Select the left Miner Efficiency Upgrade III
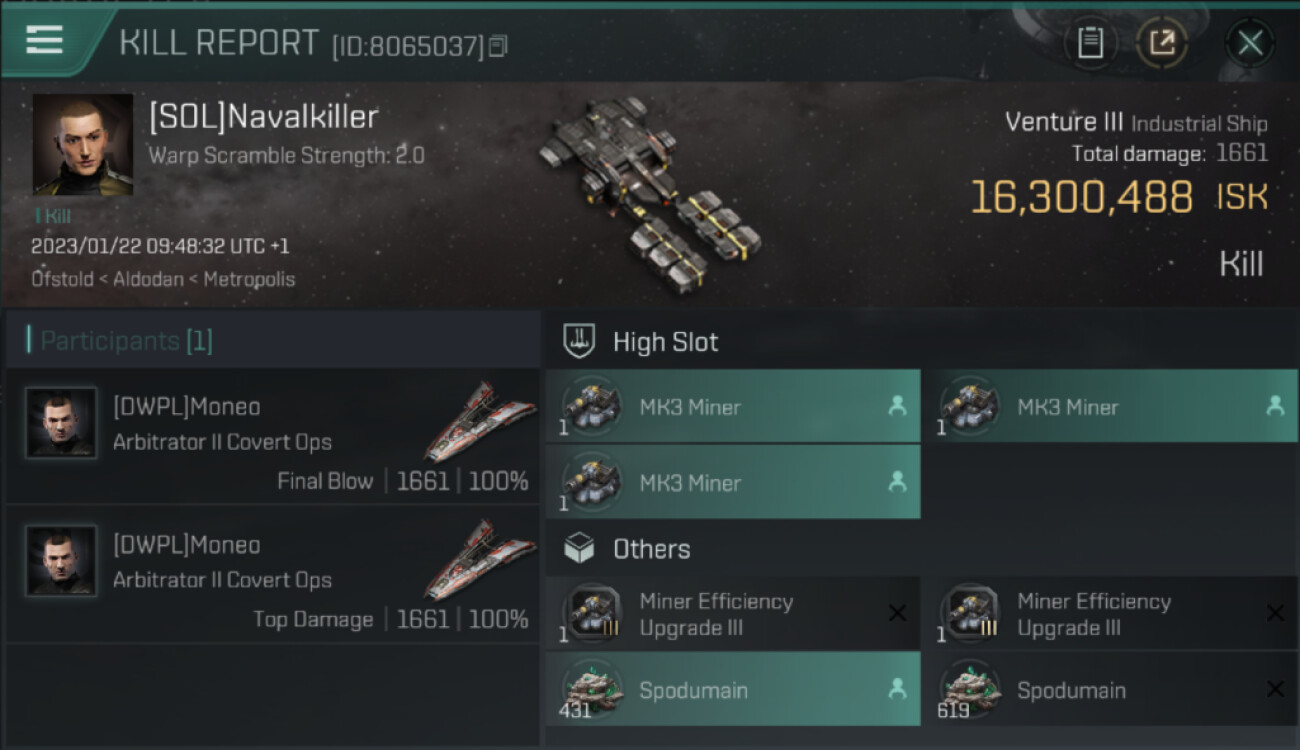The height and width of the screenshot is (750, 1300). (732, 614)
